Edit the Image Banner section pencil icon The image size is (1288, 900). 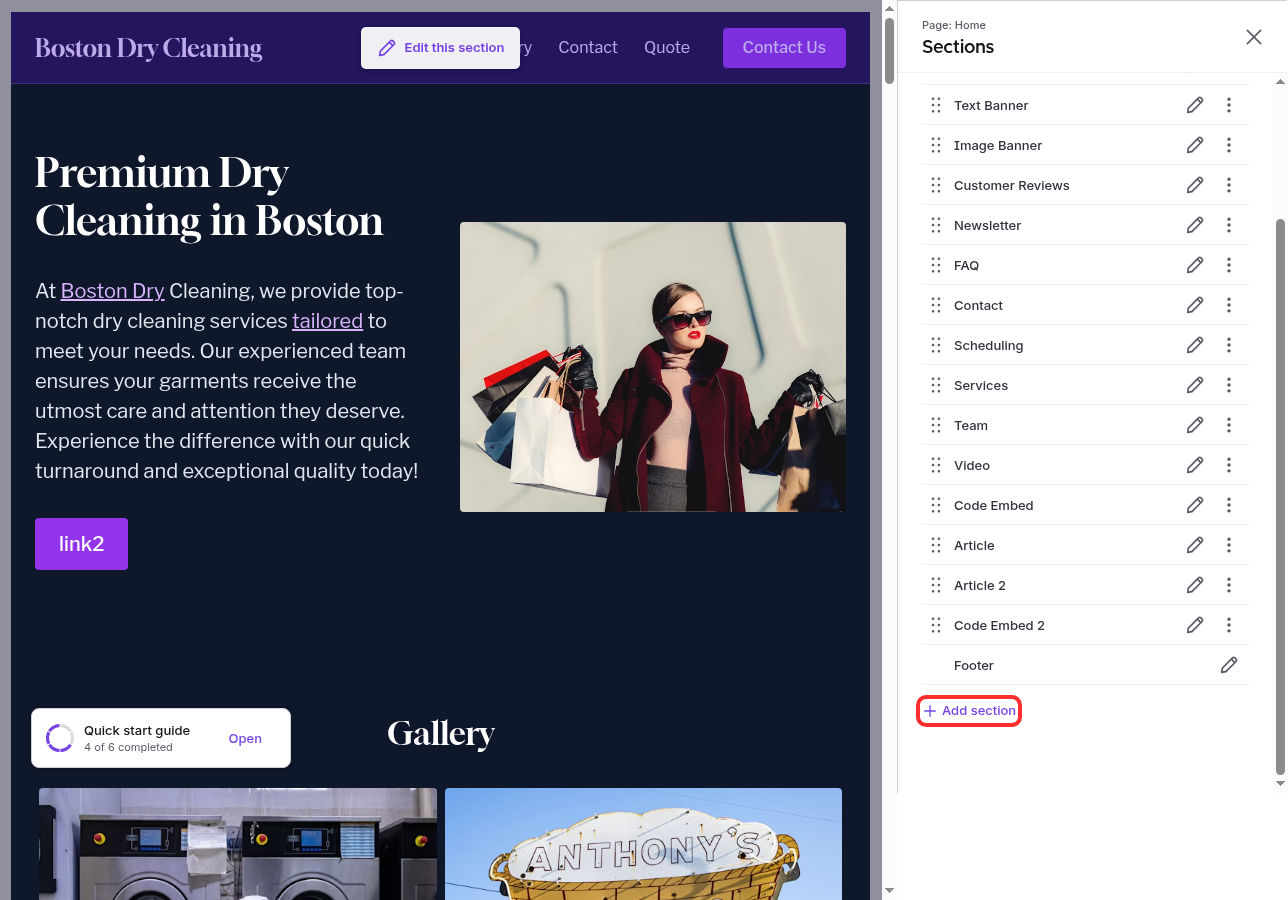point(1195,145)
